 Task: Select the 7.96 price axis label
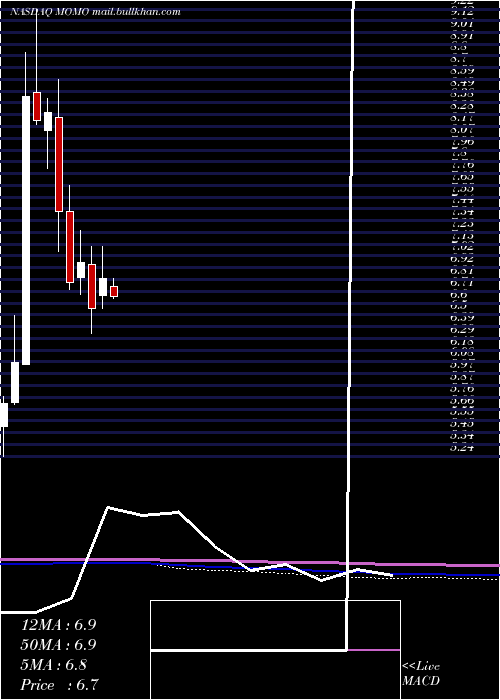[x=462, y=142]
